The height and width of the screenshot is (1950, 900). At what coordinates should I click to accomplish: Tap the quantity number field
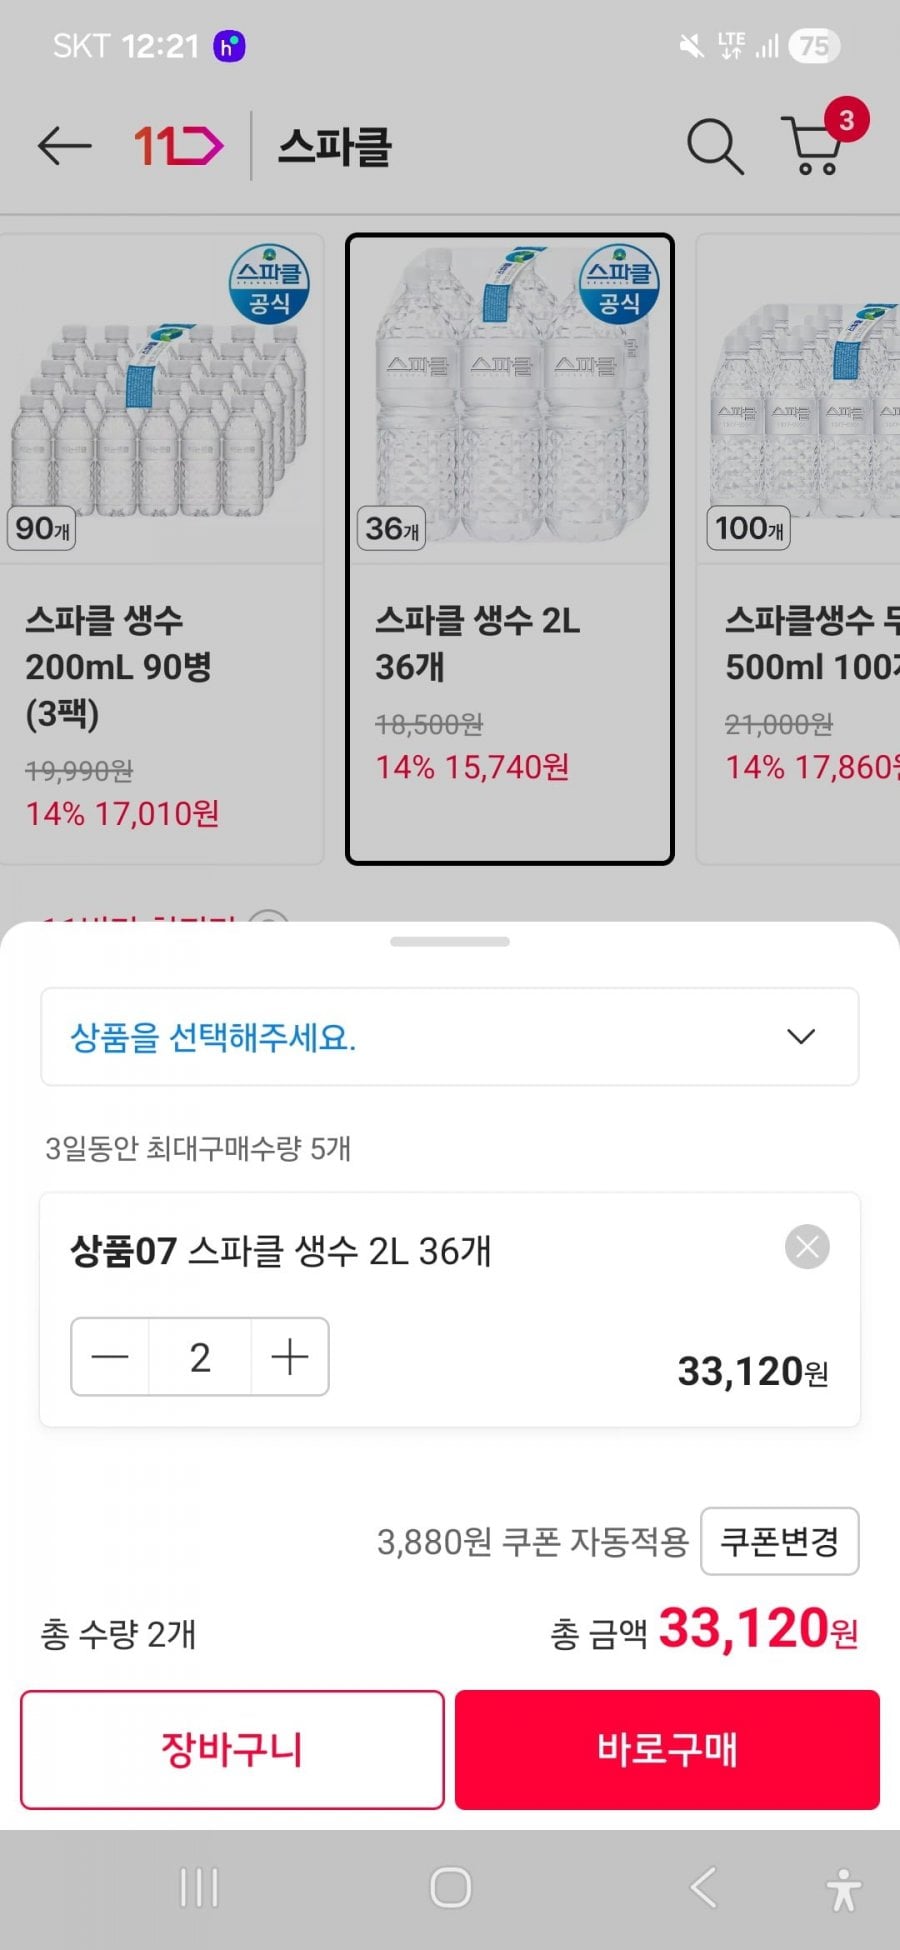click(x=200, y=1357)
